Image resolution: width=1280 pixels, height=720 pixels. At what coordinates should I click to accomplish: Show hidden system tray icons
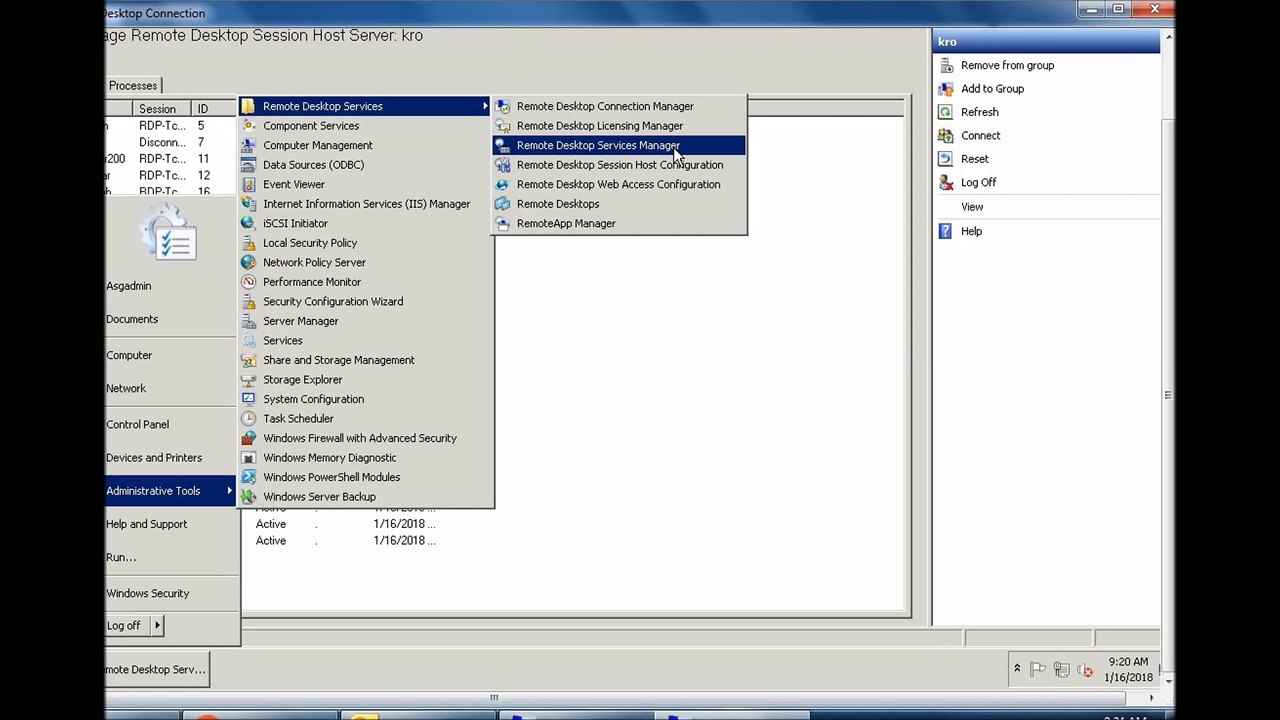click(x=1017, y=669)
